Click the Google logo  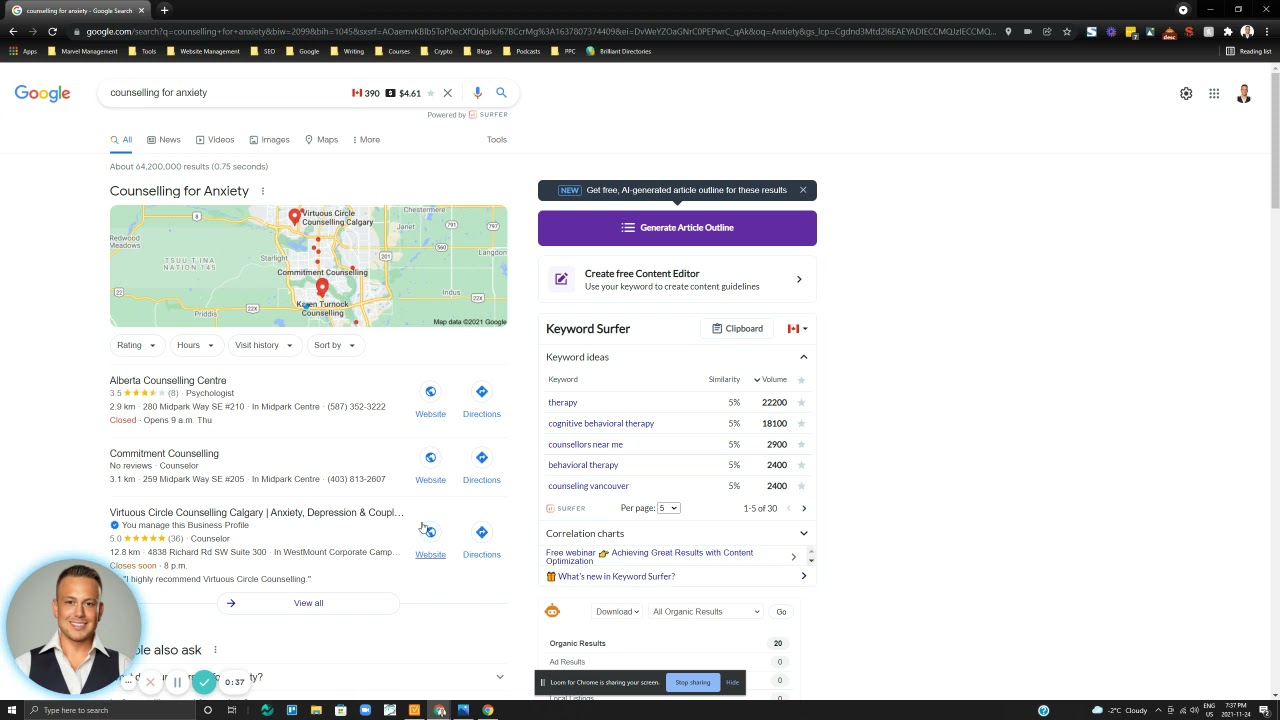[42, 93]
